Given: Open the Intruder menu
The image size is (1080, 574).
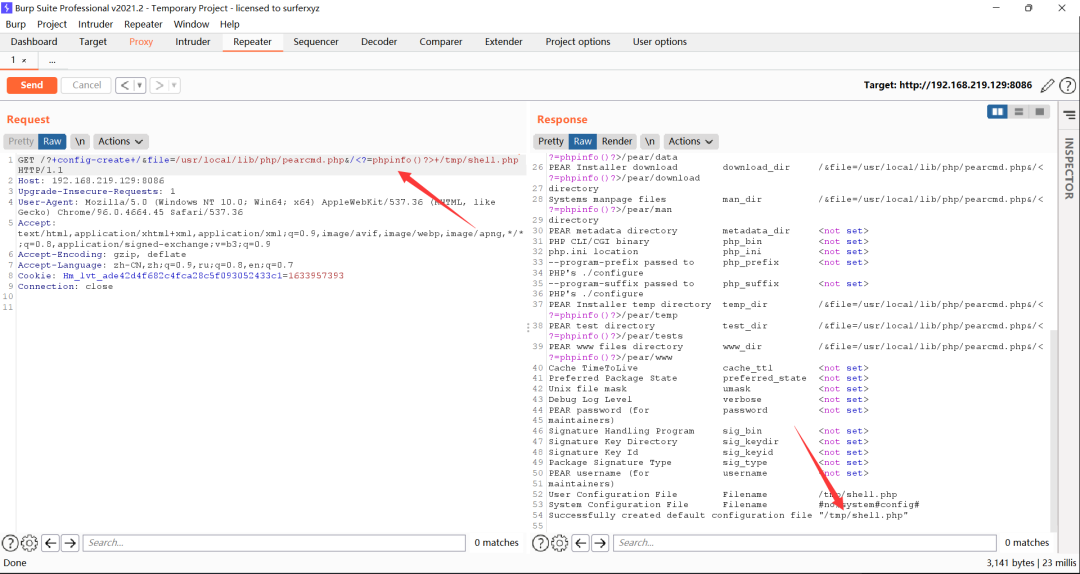Looking at the screenshot, I should pyautogui.click(x=96, y=24).
